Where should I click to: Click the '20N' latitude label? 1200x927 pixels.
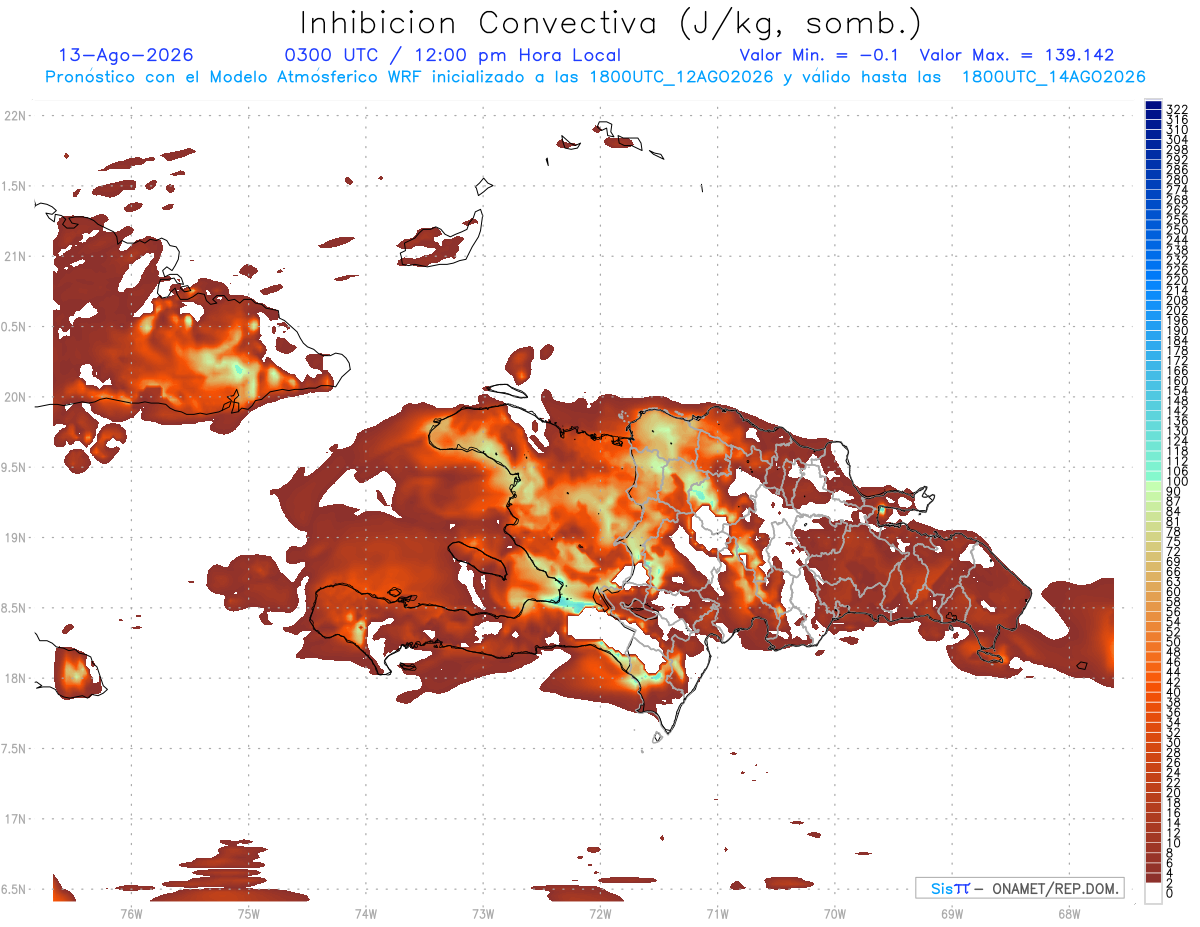[x=14, y=397]
